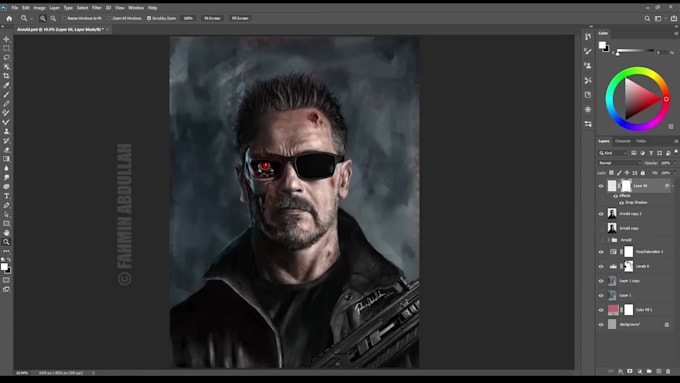Select the Move tool
The height and width of the screenshot is (383, 680).
point(6,39)
